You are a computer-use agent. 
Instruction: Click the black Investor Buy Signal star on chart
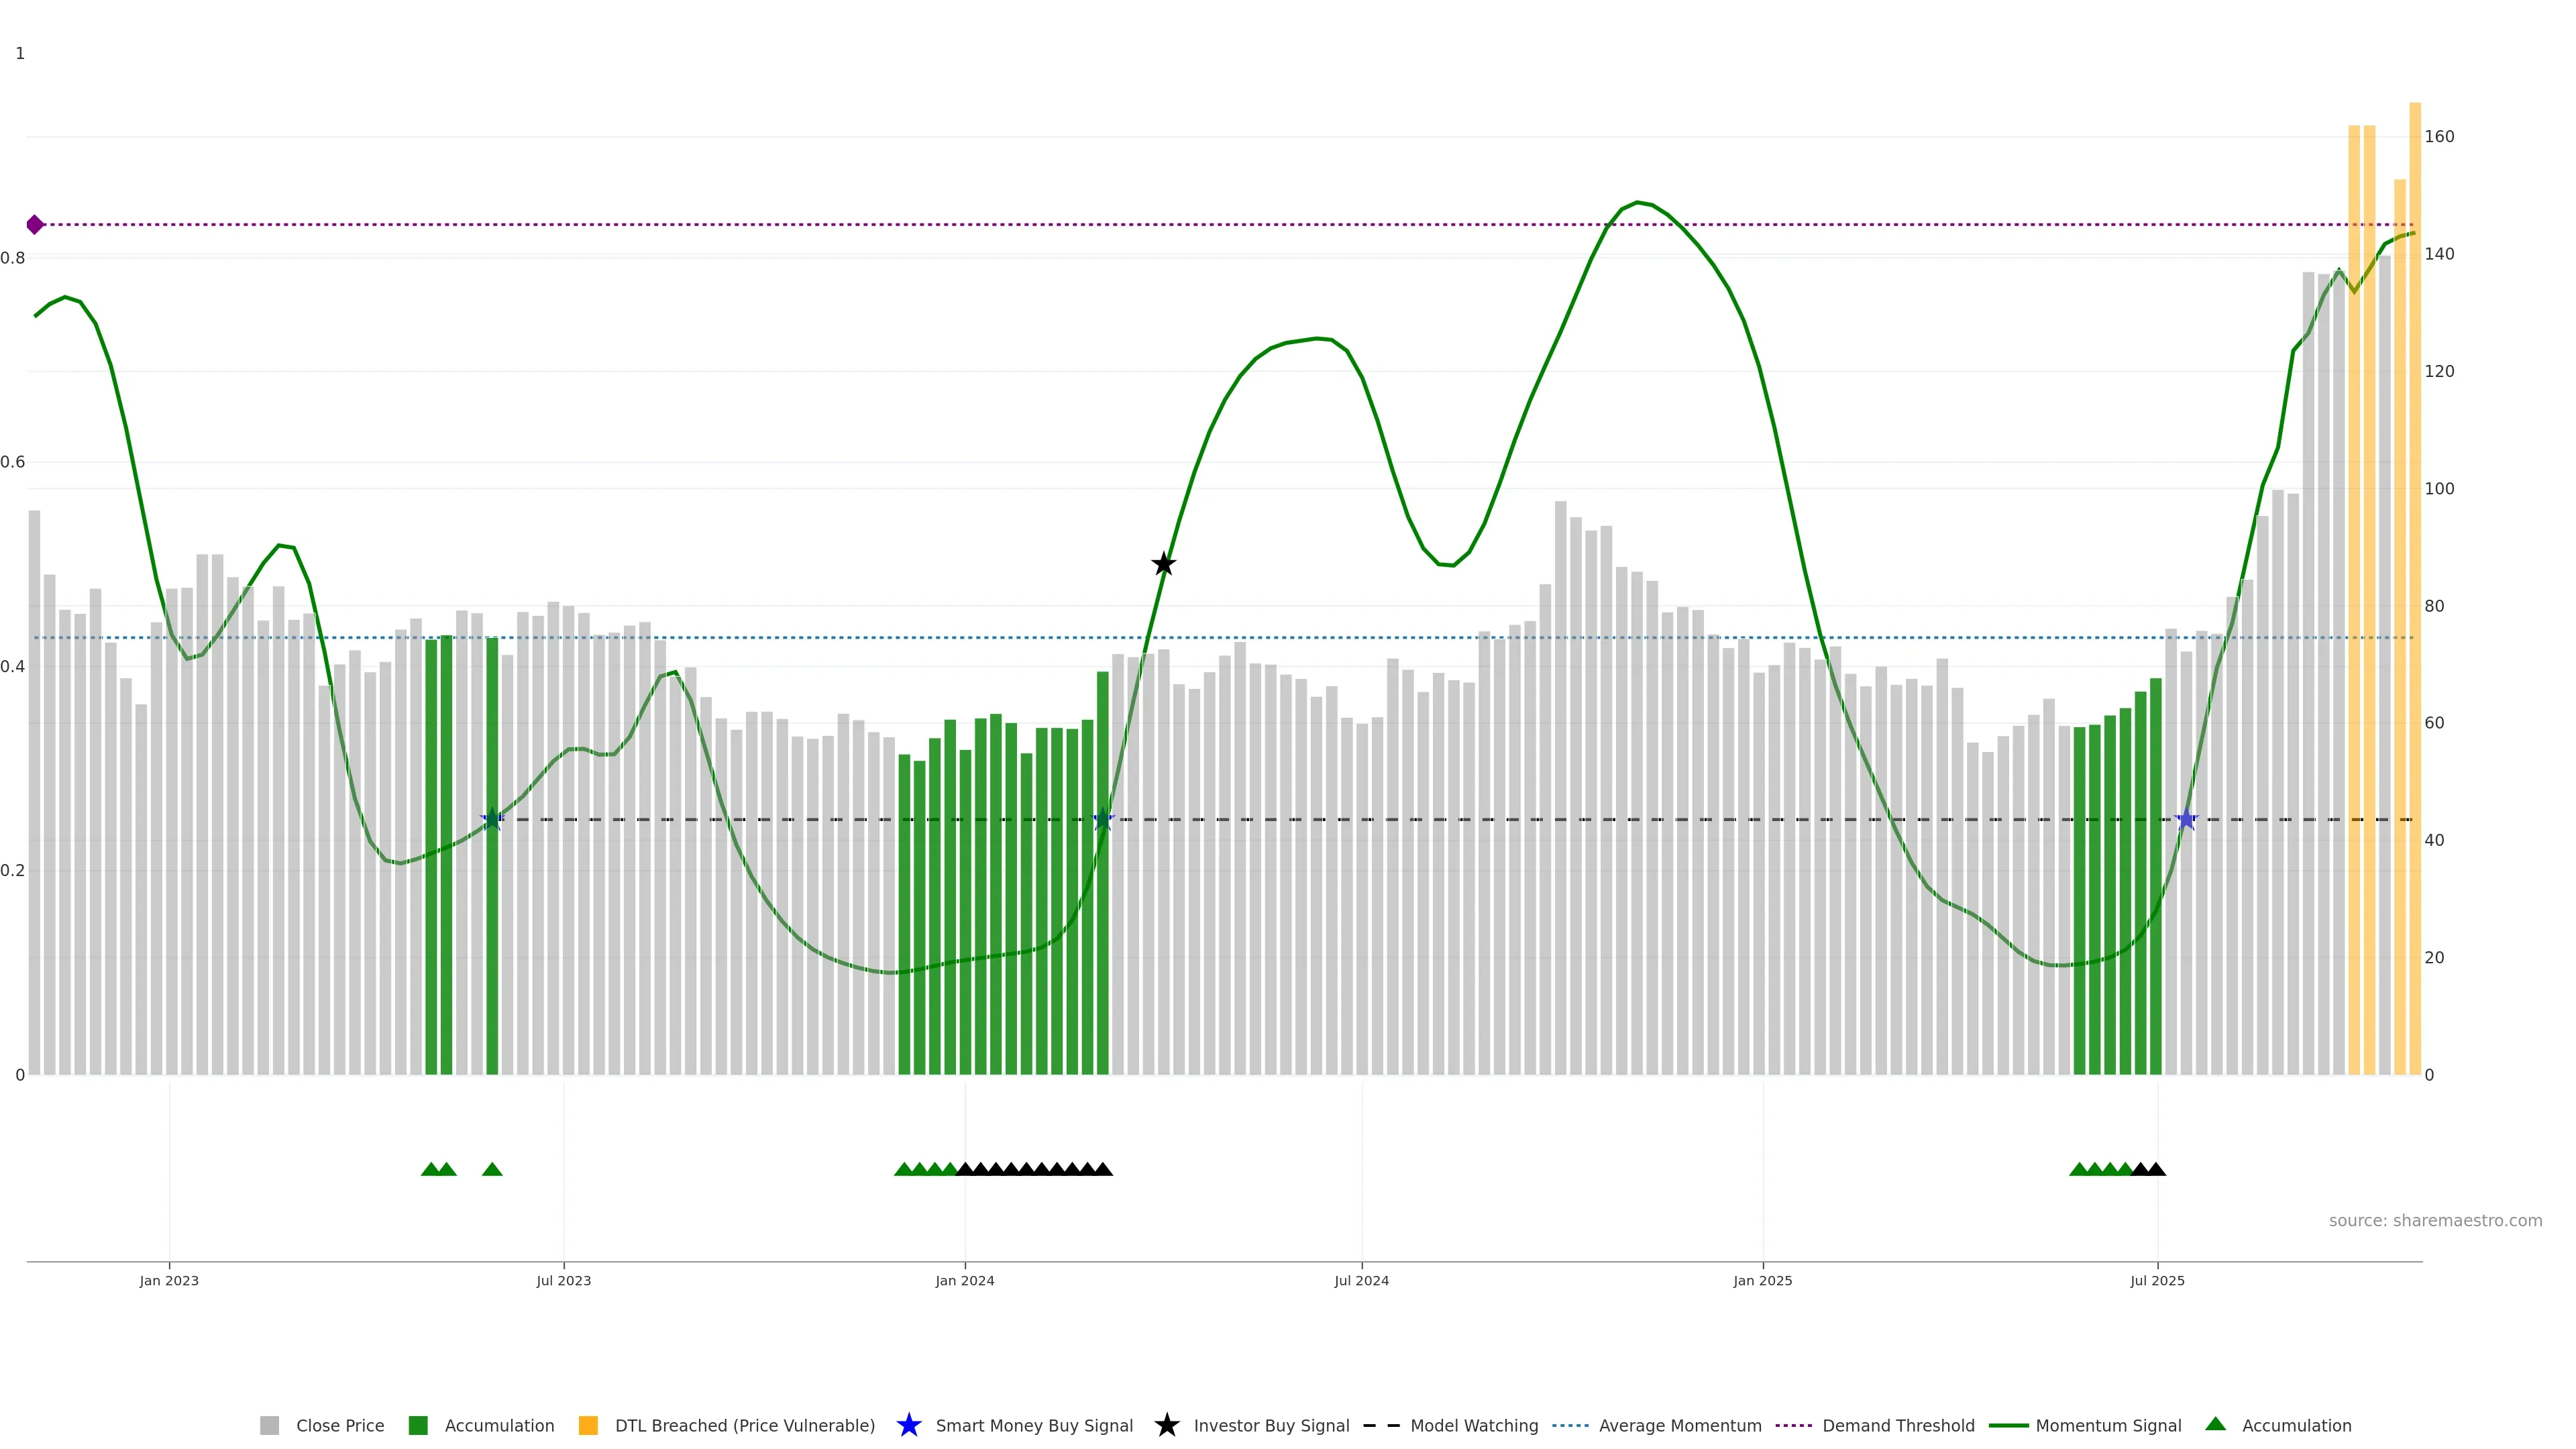pos(1163,564)
